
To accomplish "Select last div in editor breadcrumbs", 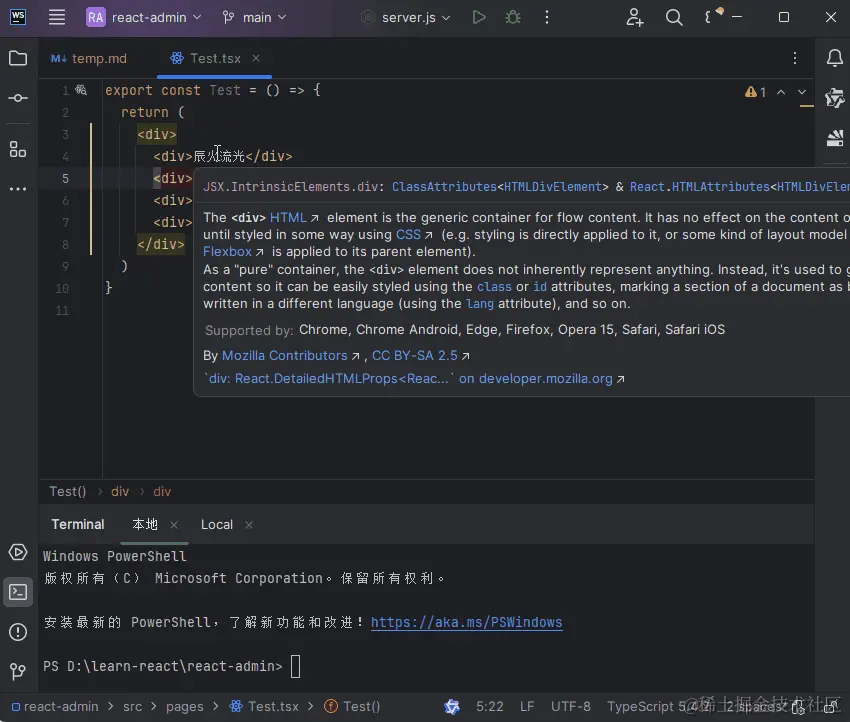I will coord(162,492).
